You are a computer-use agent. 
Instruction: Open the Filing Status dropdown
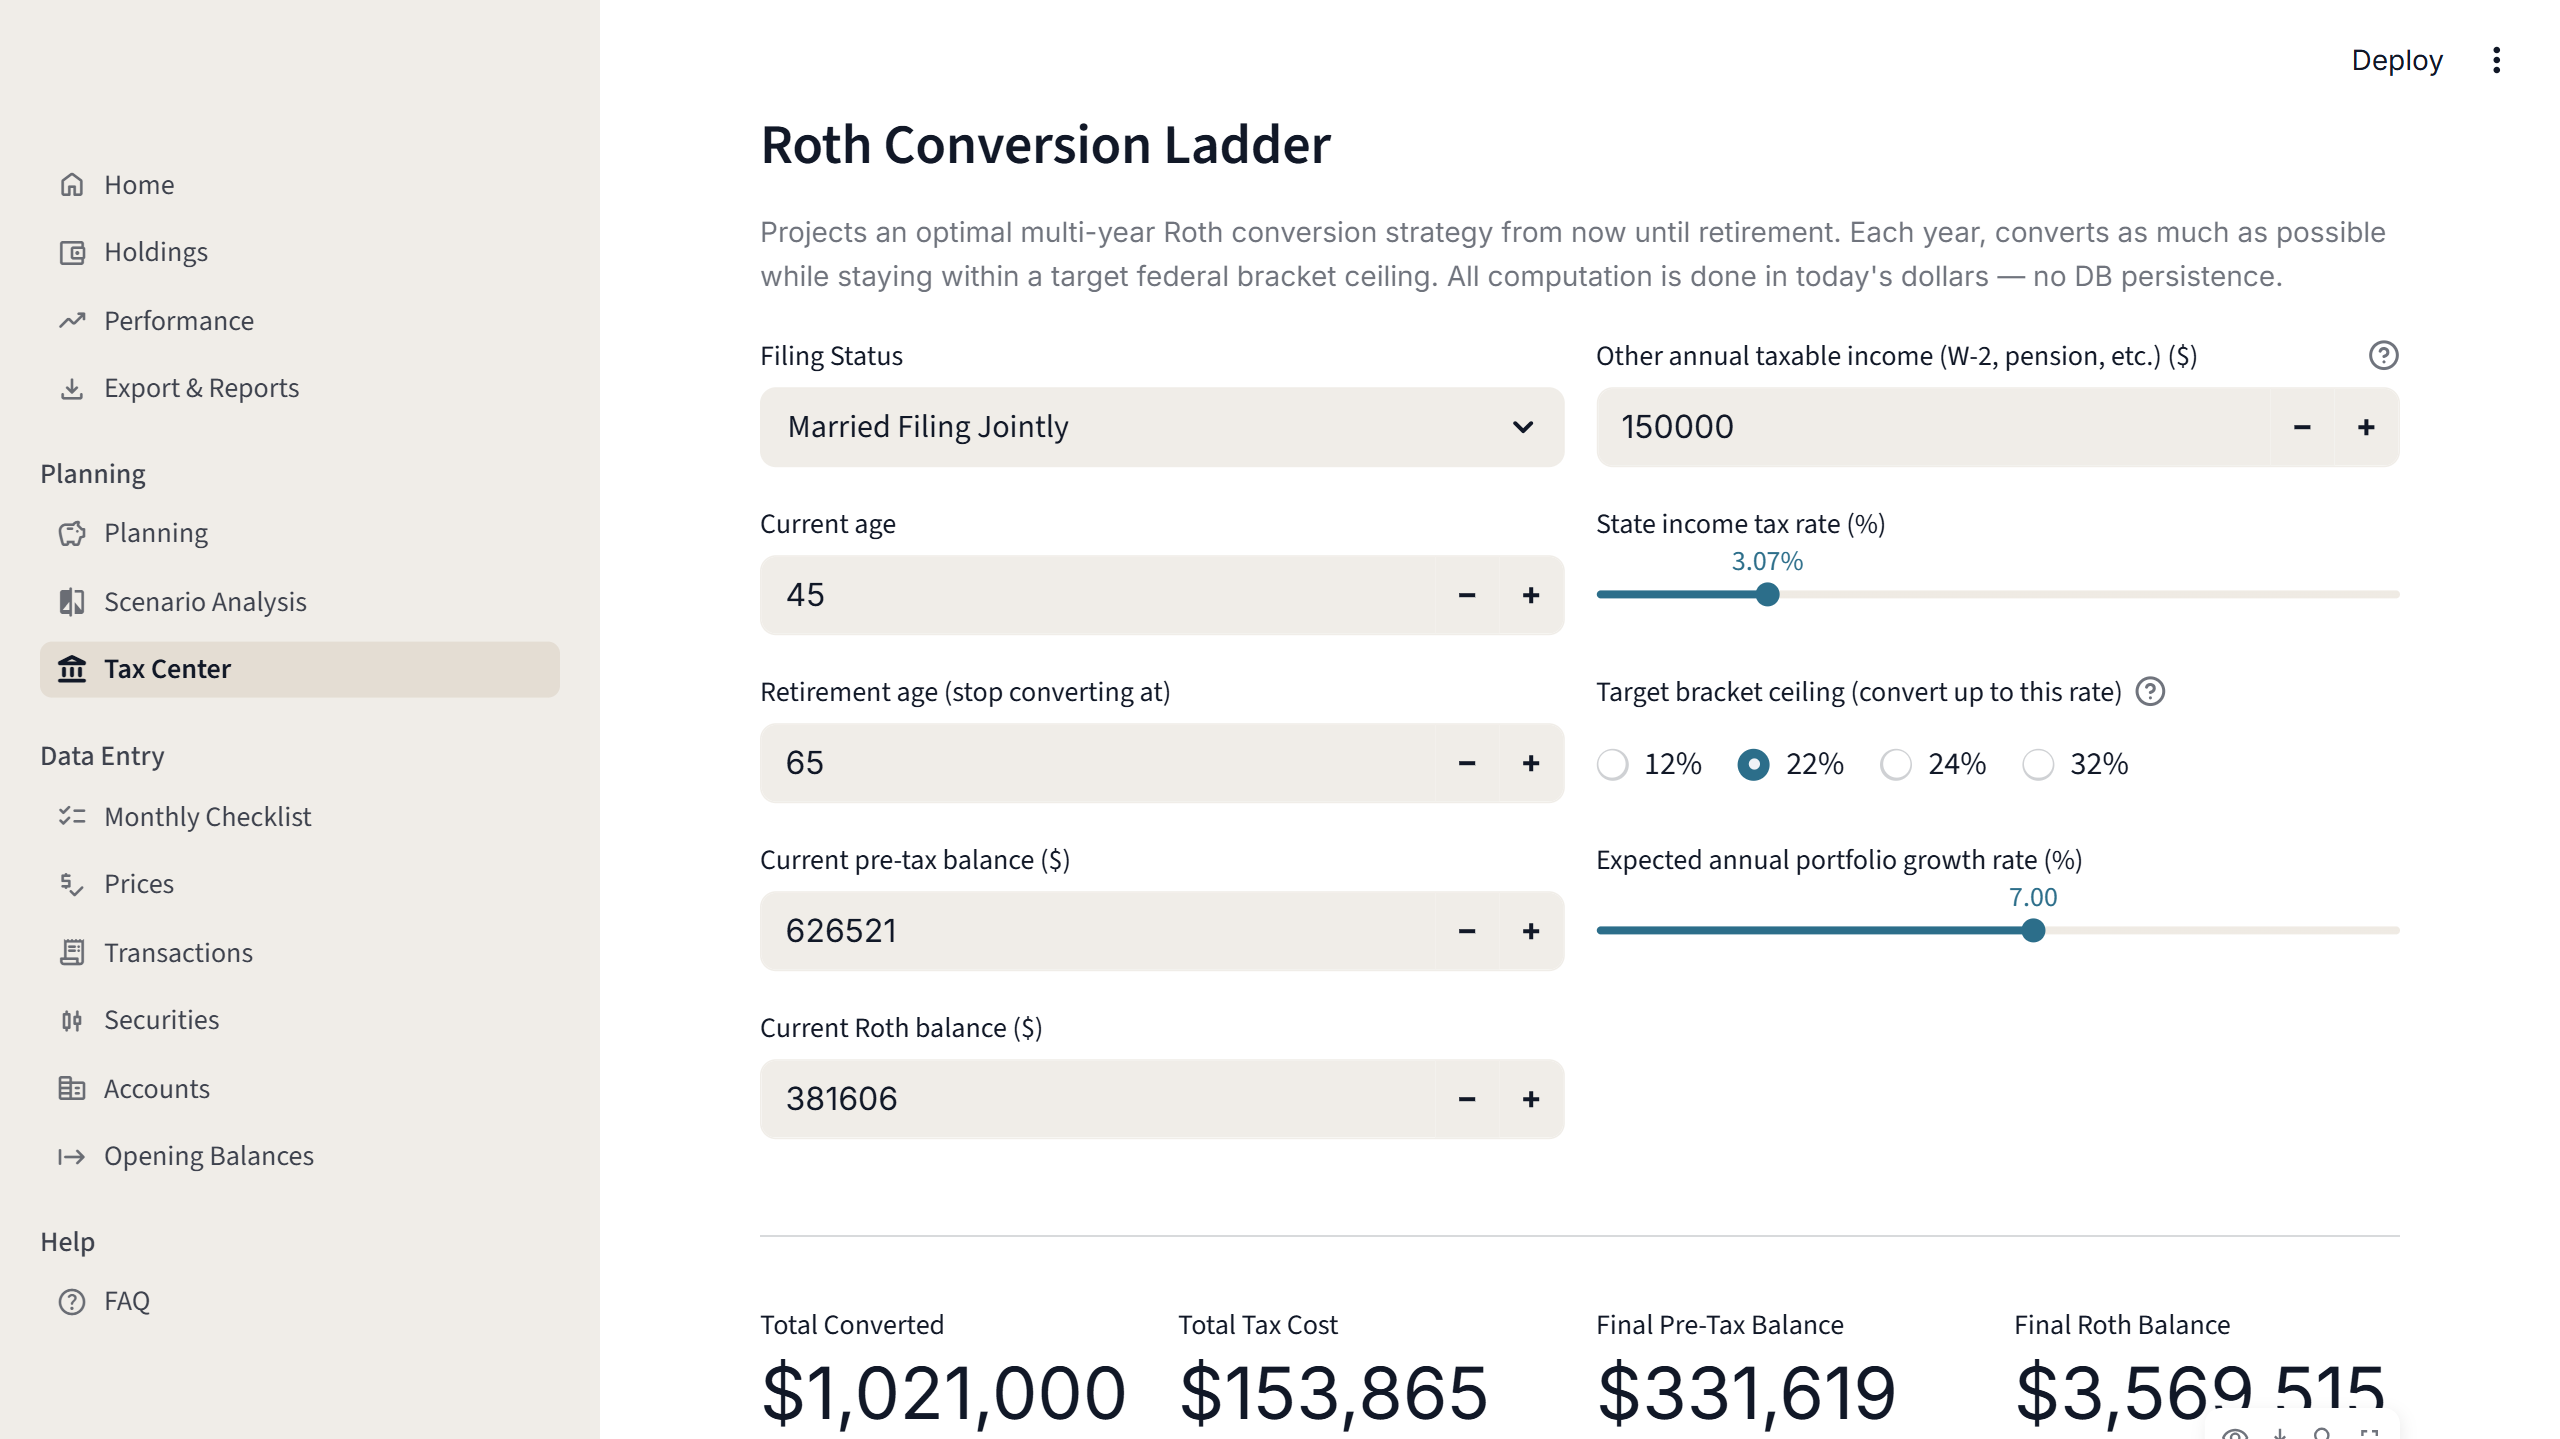1161,427
